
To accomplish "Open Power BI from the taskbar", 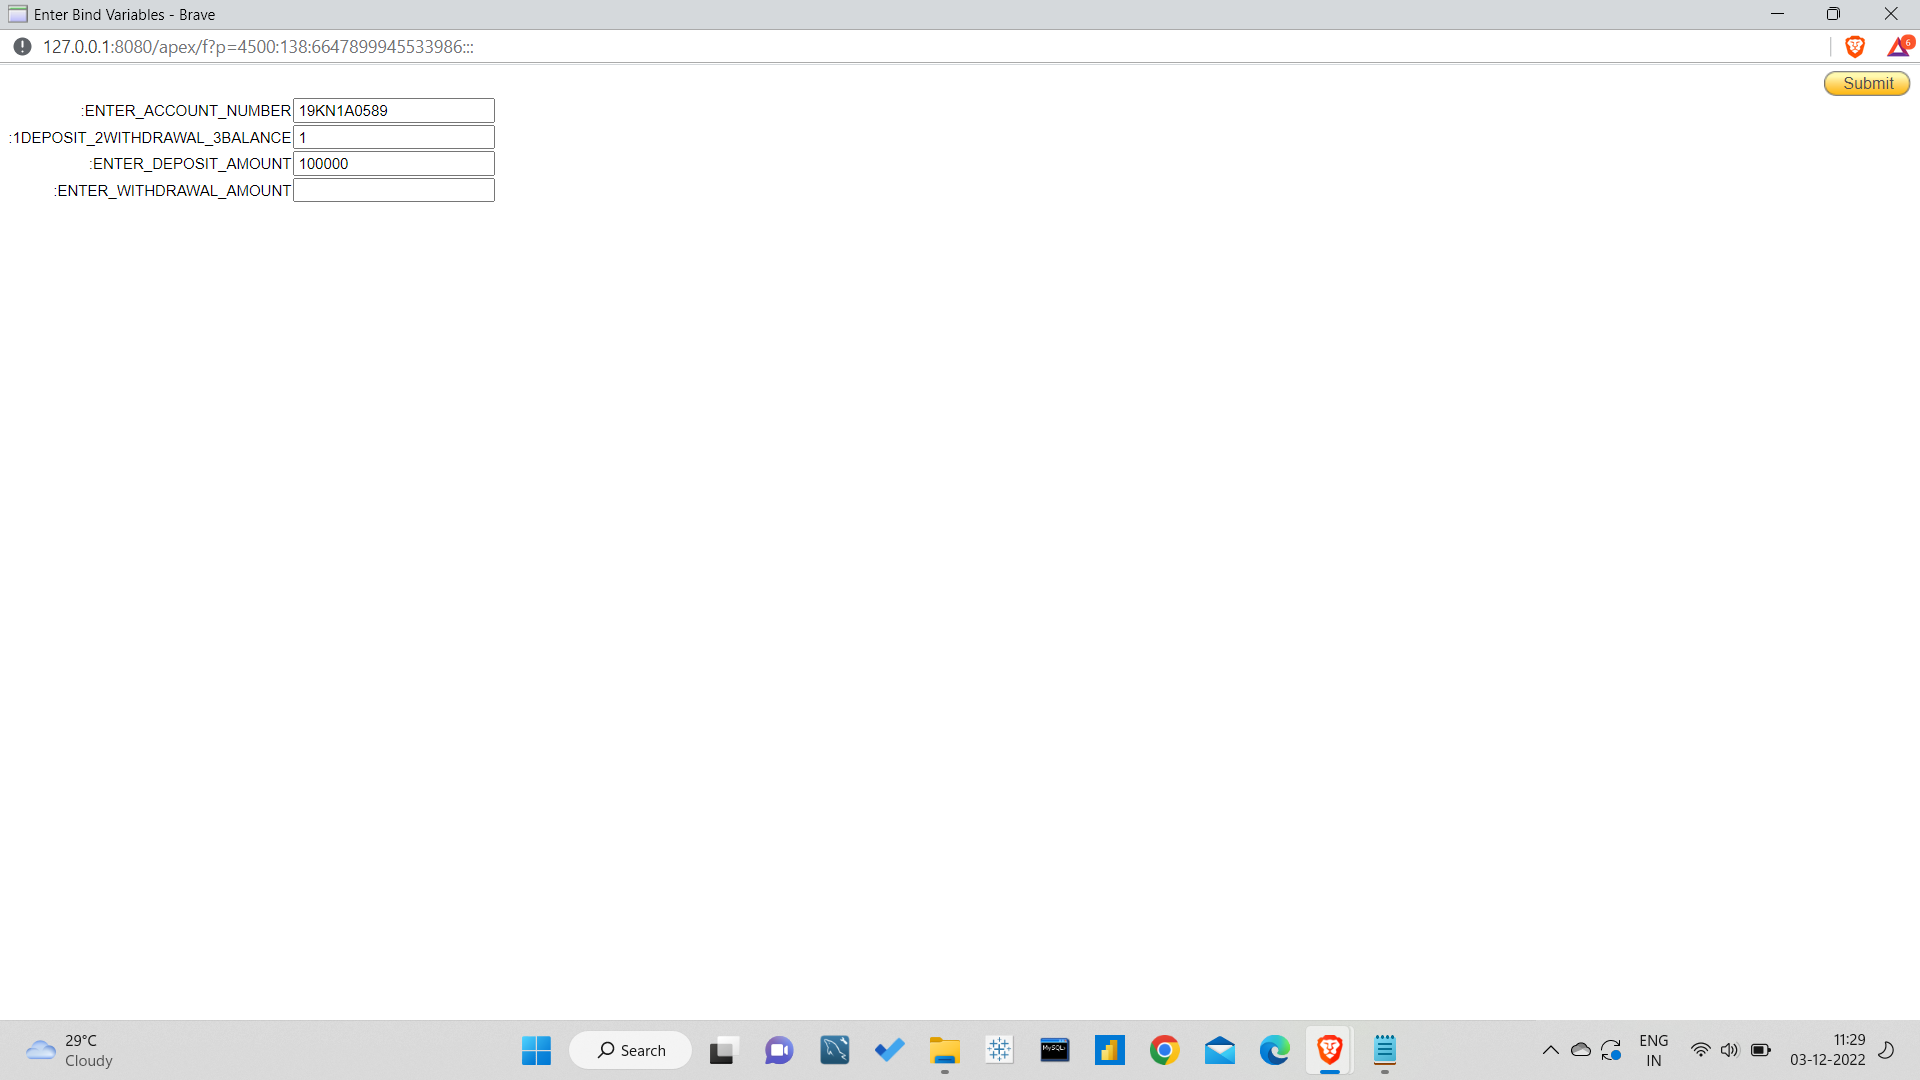I will pyautogui.click(x=1110, y=1050).
